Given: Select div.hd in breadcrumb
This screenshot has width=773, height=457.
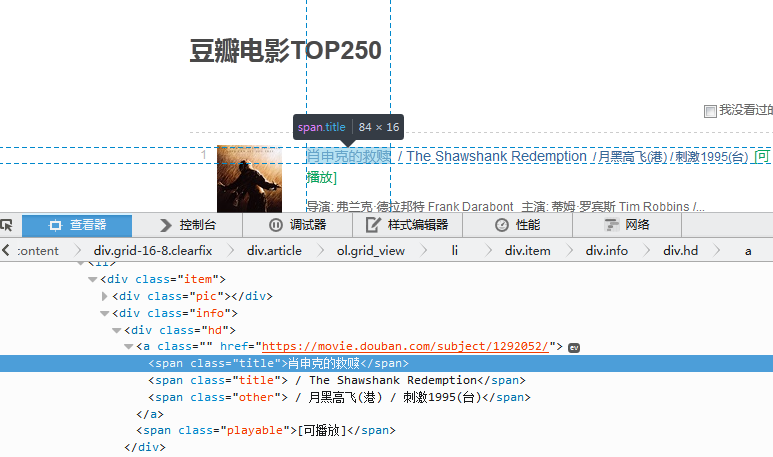Looking at the screenshot, I should click(680, 251).
